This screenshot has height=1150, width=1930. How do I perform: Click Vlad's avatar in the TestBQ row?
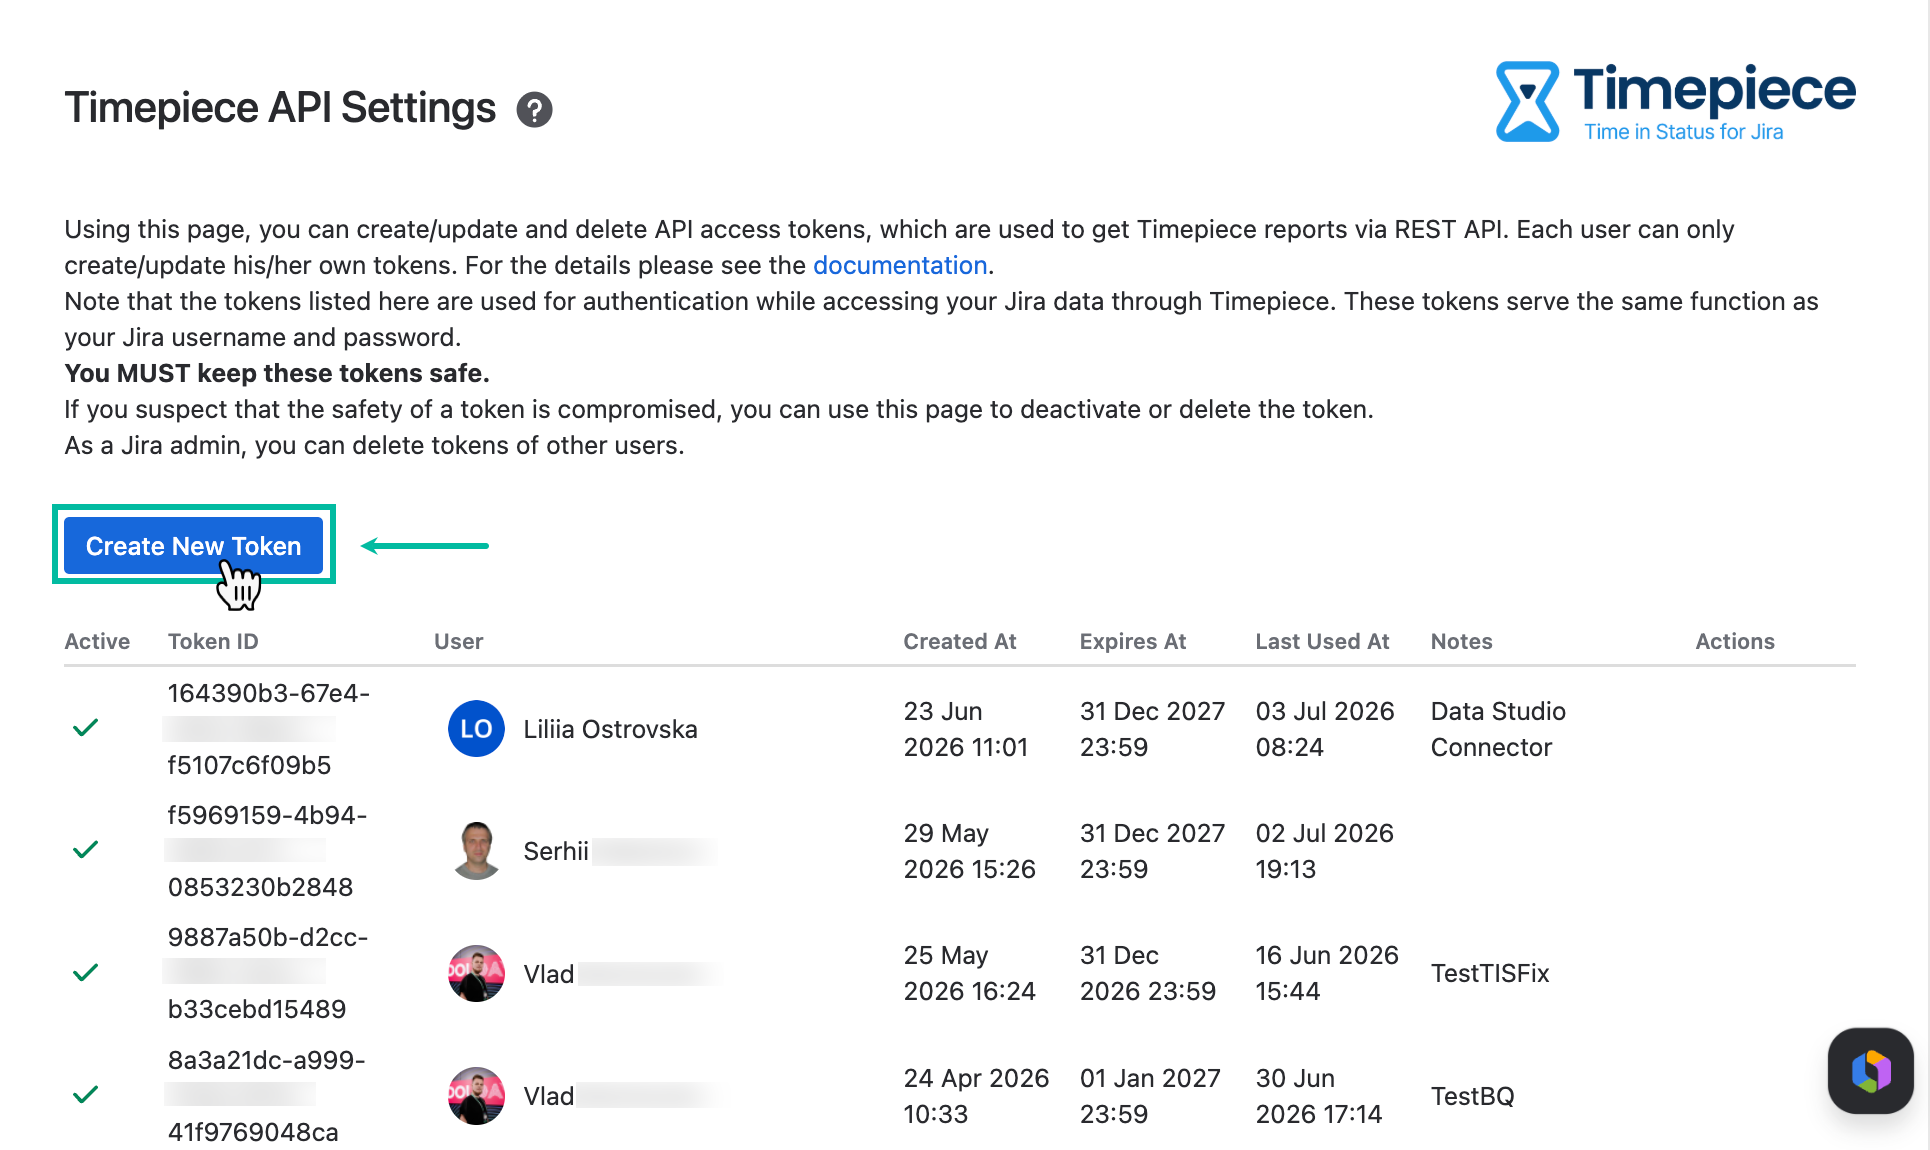[x=476, y=1096]
